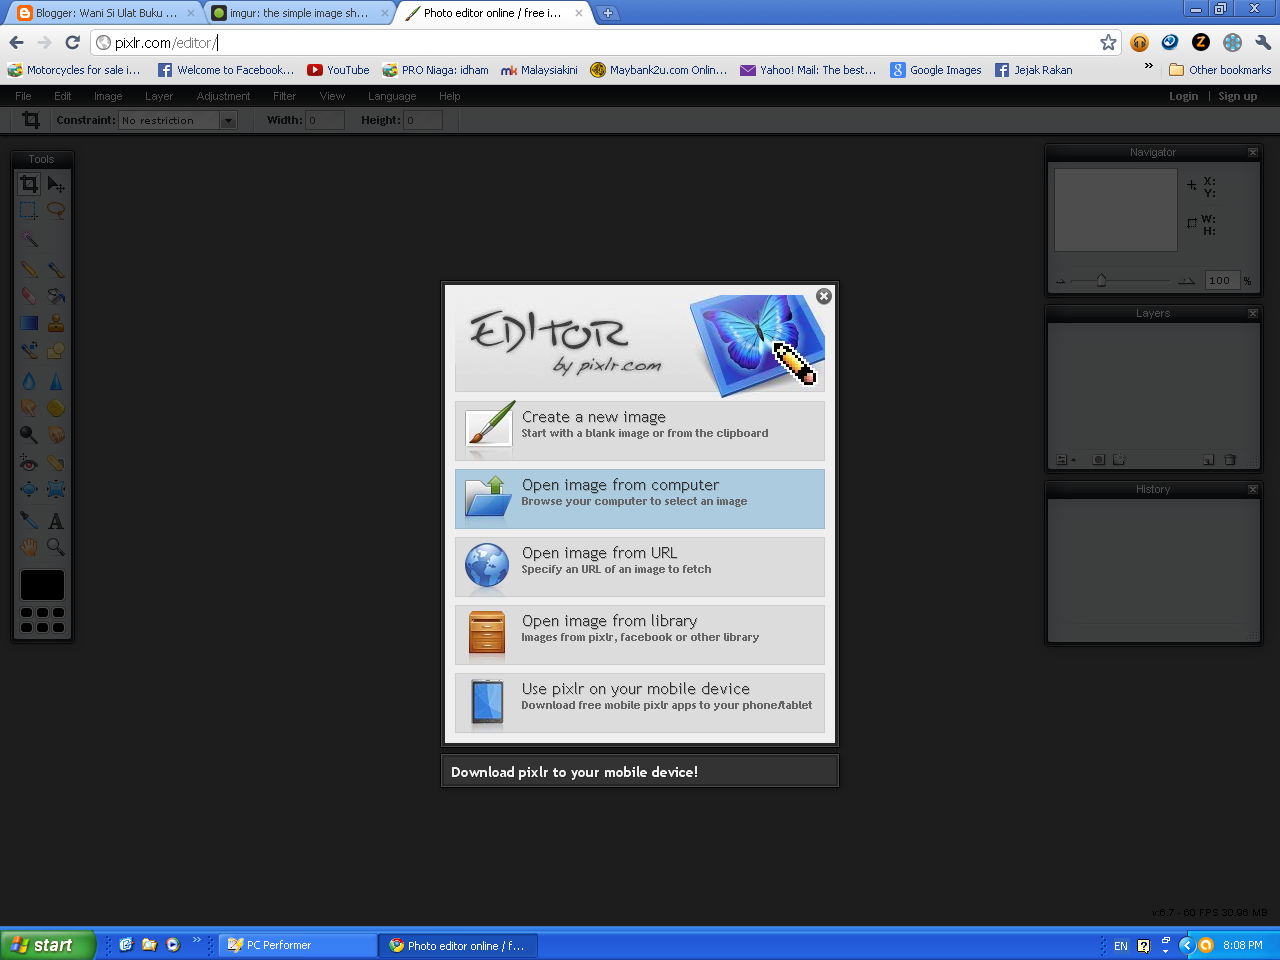Open the View menu
The height and width of the screenshot is (960, 1280).
[332, 96]
